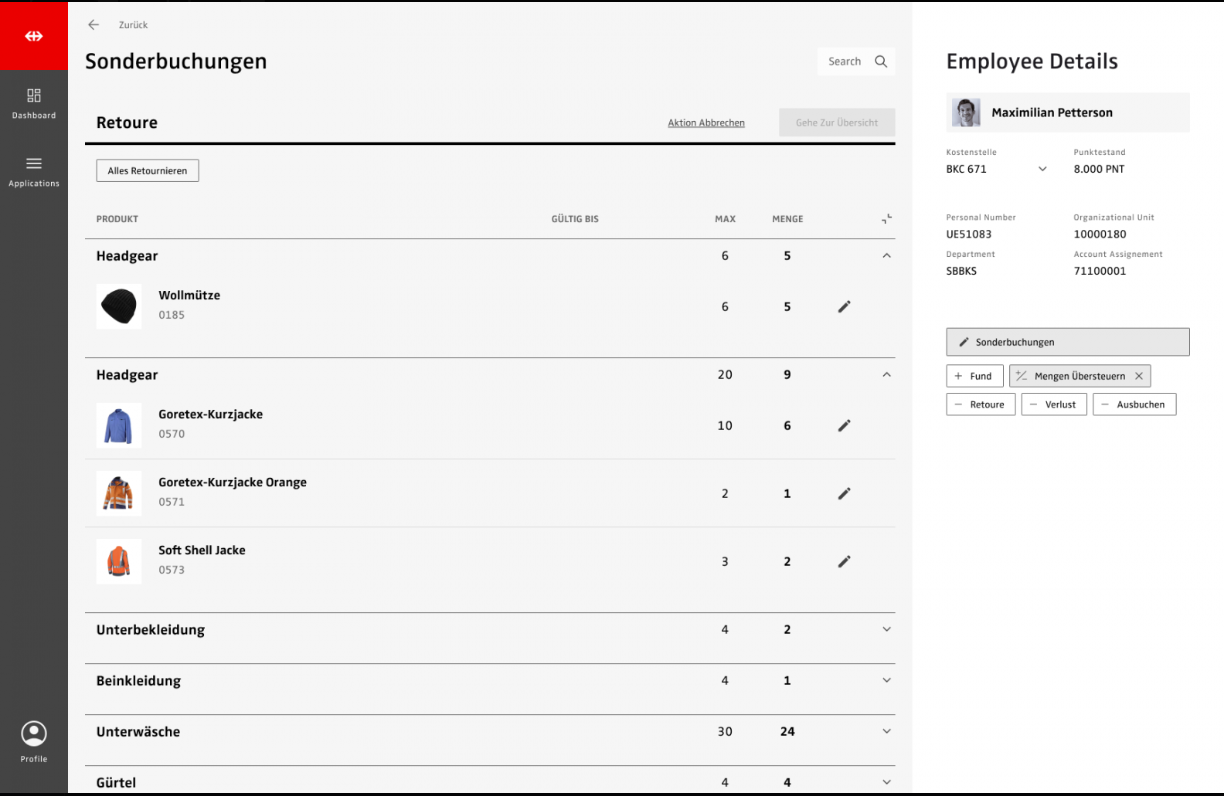Edit the Goretex-Kurzjacke Orange quantity
This screenshot has width=1224, height=796.
pos(844,493)
